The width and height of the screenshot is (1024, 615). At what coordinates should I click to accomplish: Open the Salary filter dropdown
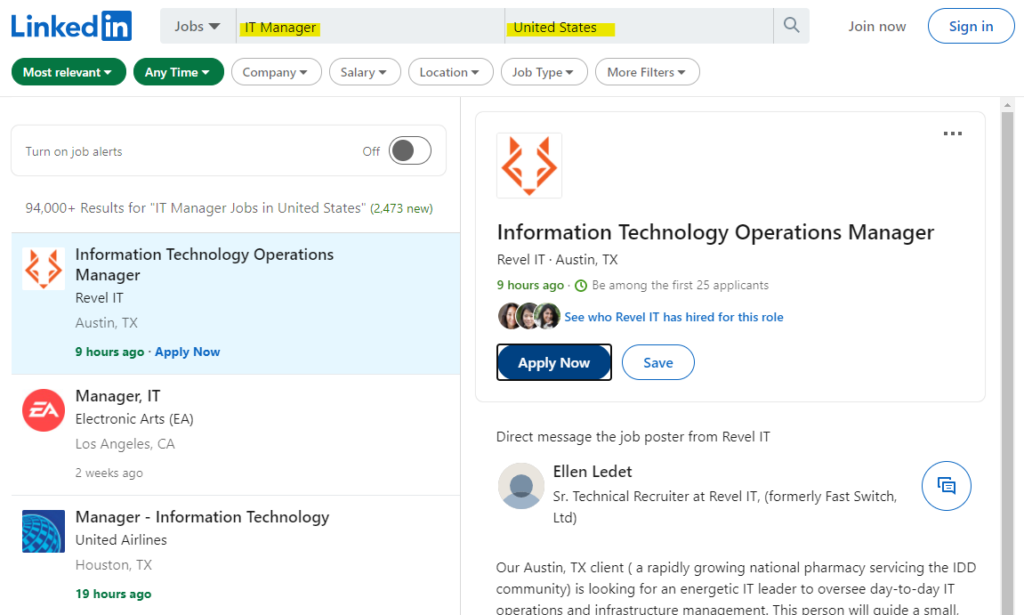click(x=365, y=72)
